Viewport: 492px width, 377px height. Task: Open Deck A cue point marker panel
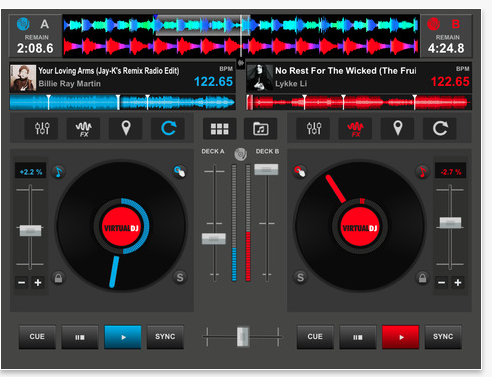(x=126, y=128)
